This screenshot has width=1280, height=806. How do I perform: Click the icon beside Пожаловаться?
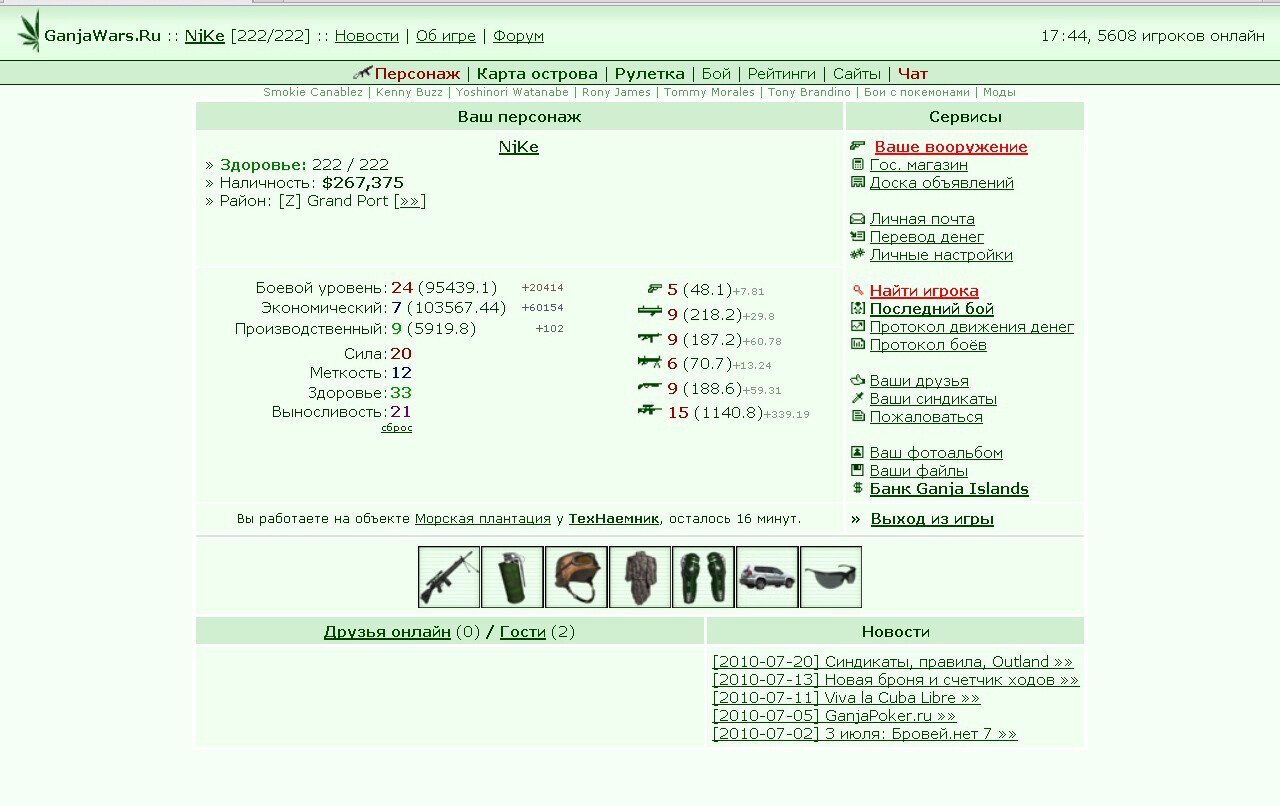[x=858, y=416]
